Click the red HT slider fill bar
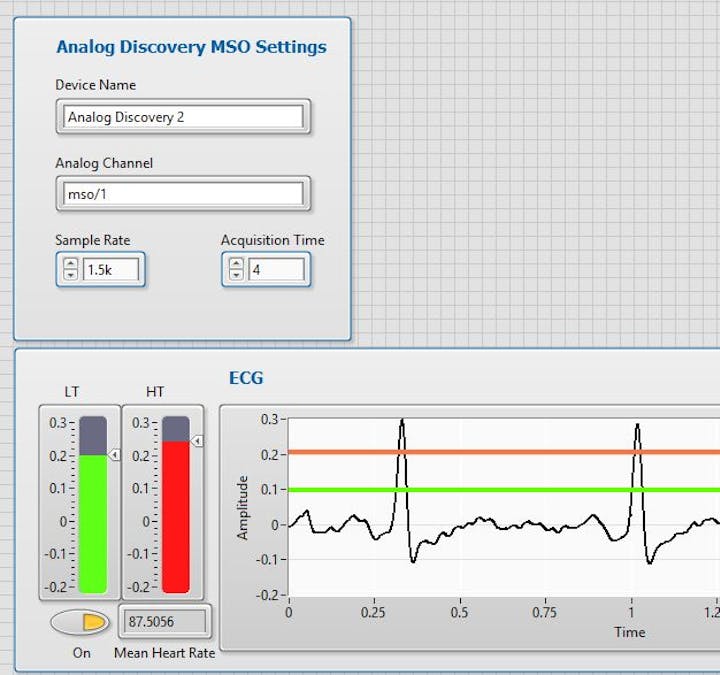Screen dimensions: 720x675 tap(176, 517)
